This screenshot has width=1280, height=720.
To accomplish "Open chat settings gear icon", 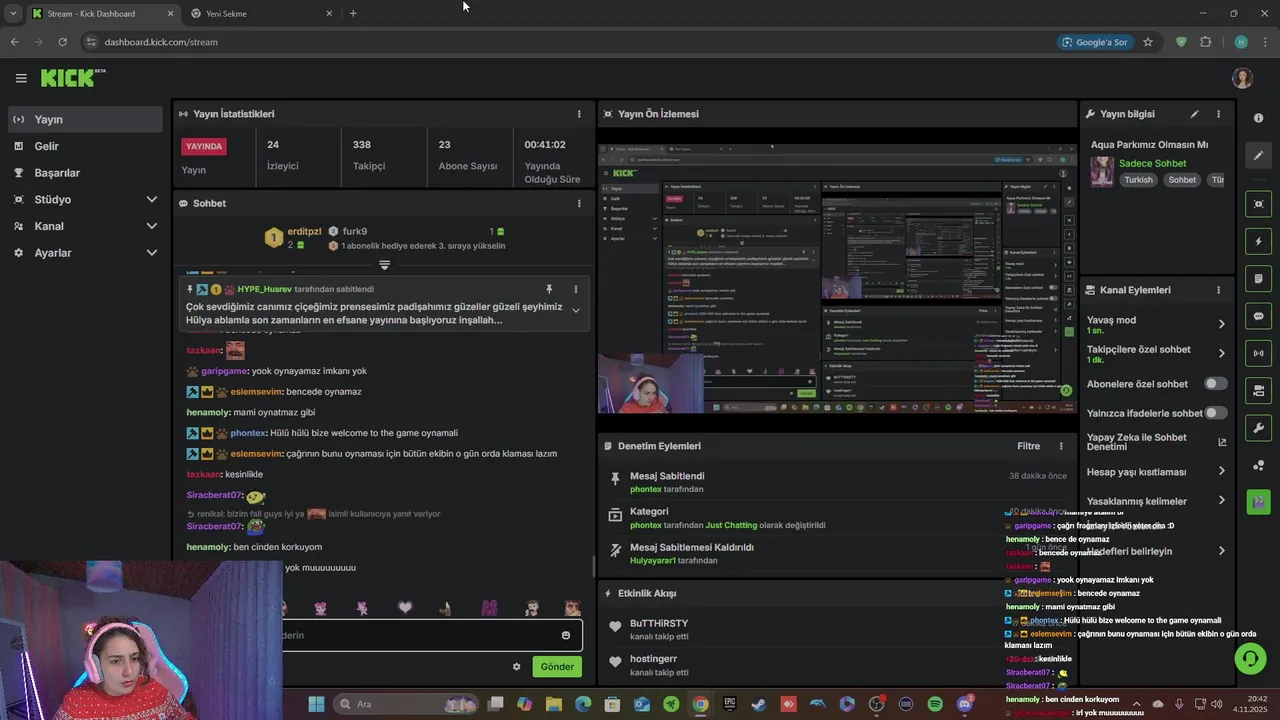I will 516,667.
